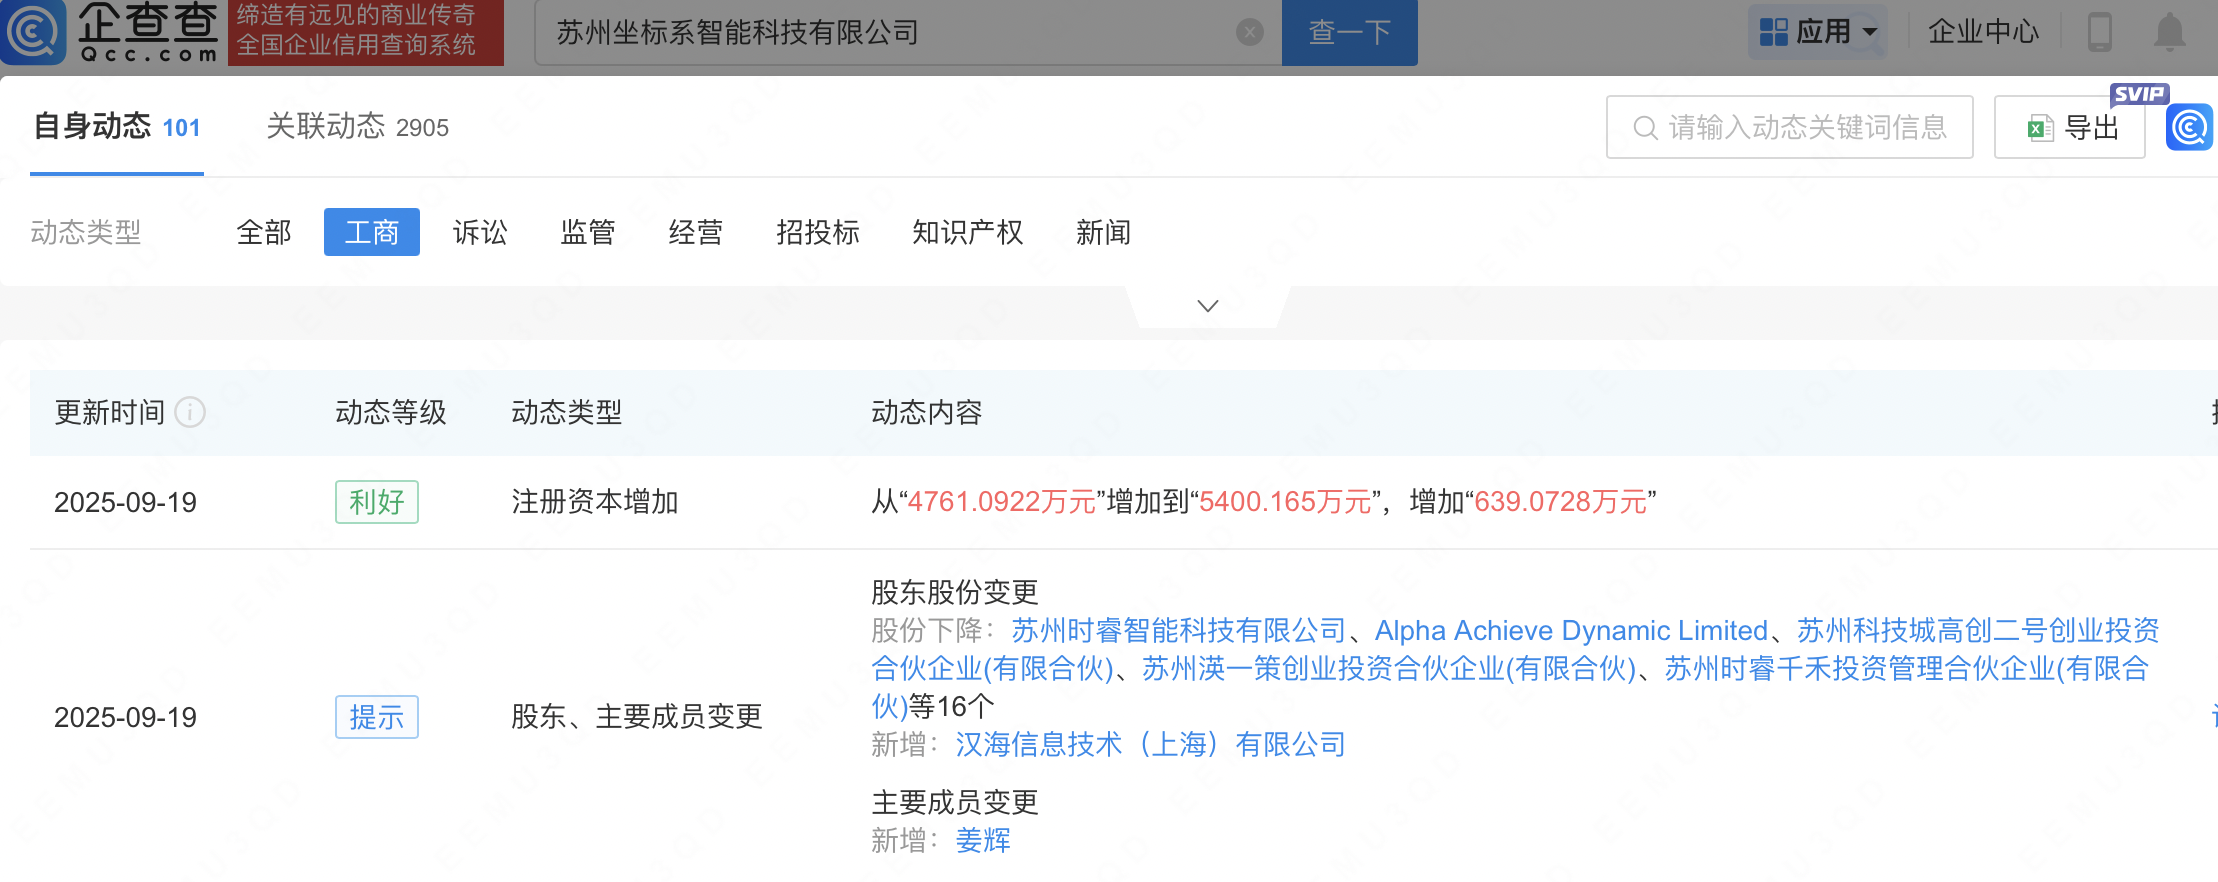Open 汉海信息技术（上海）有限公司 link
Image resolution: width=2218 pixels, height=882 pixels.
(x=1150, y=744)
